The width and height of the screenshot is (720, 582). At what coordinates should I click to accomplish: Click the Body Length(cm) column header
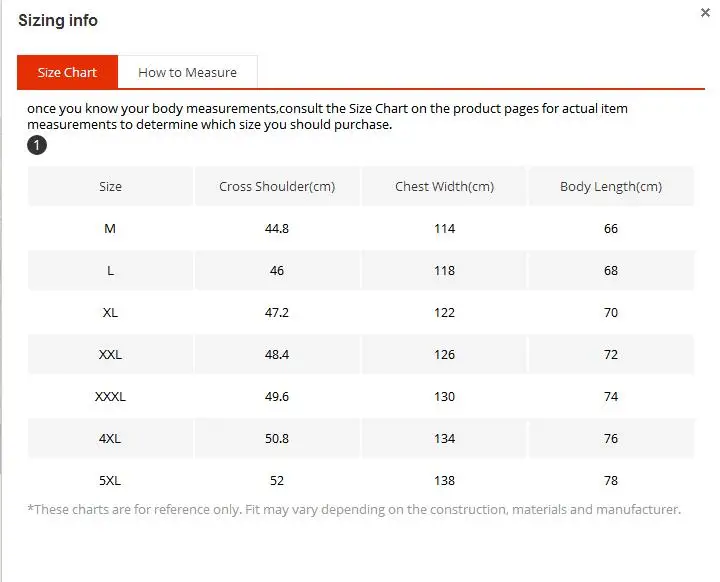(x=611, y=186)
